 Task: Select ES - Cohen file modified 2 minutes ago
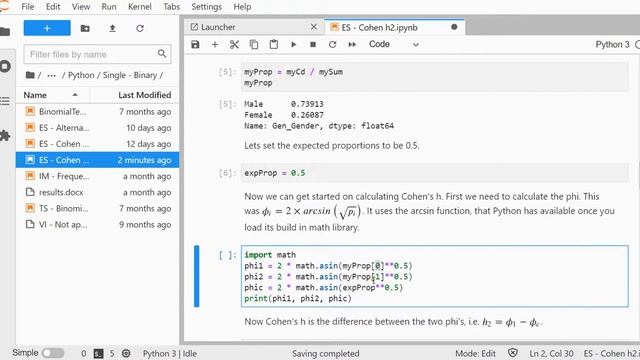pos(97,160)
